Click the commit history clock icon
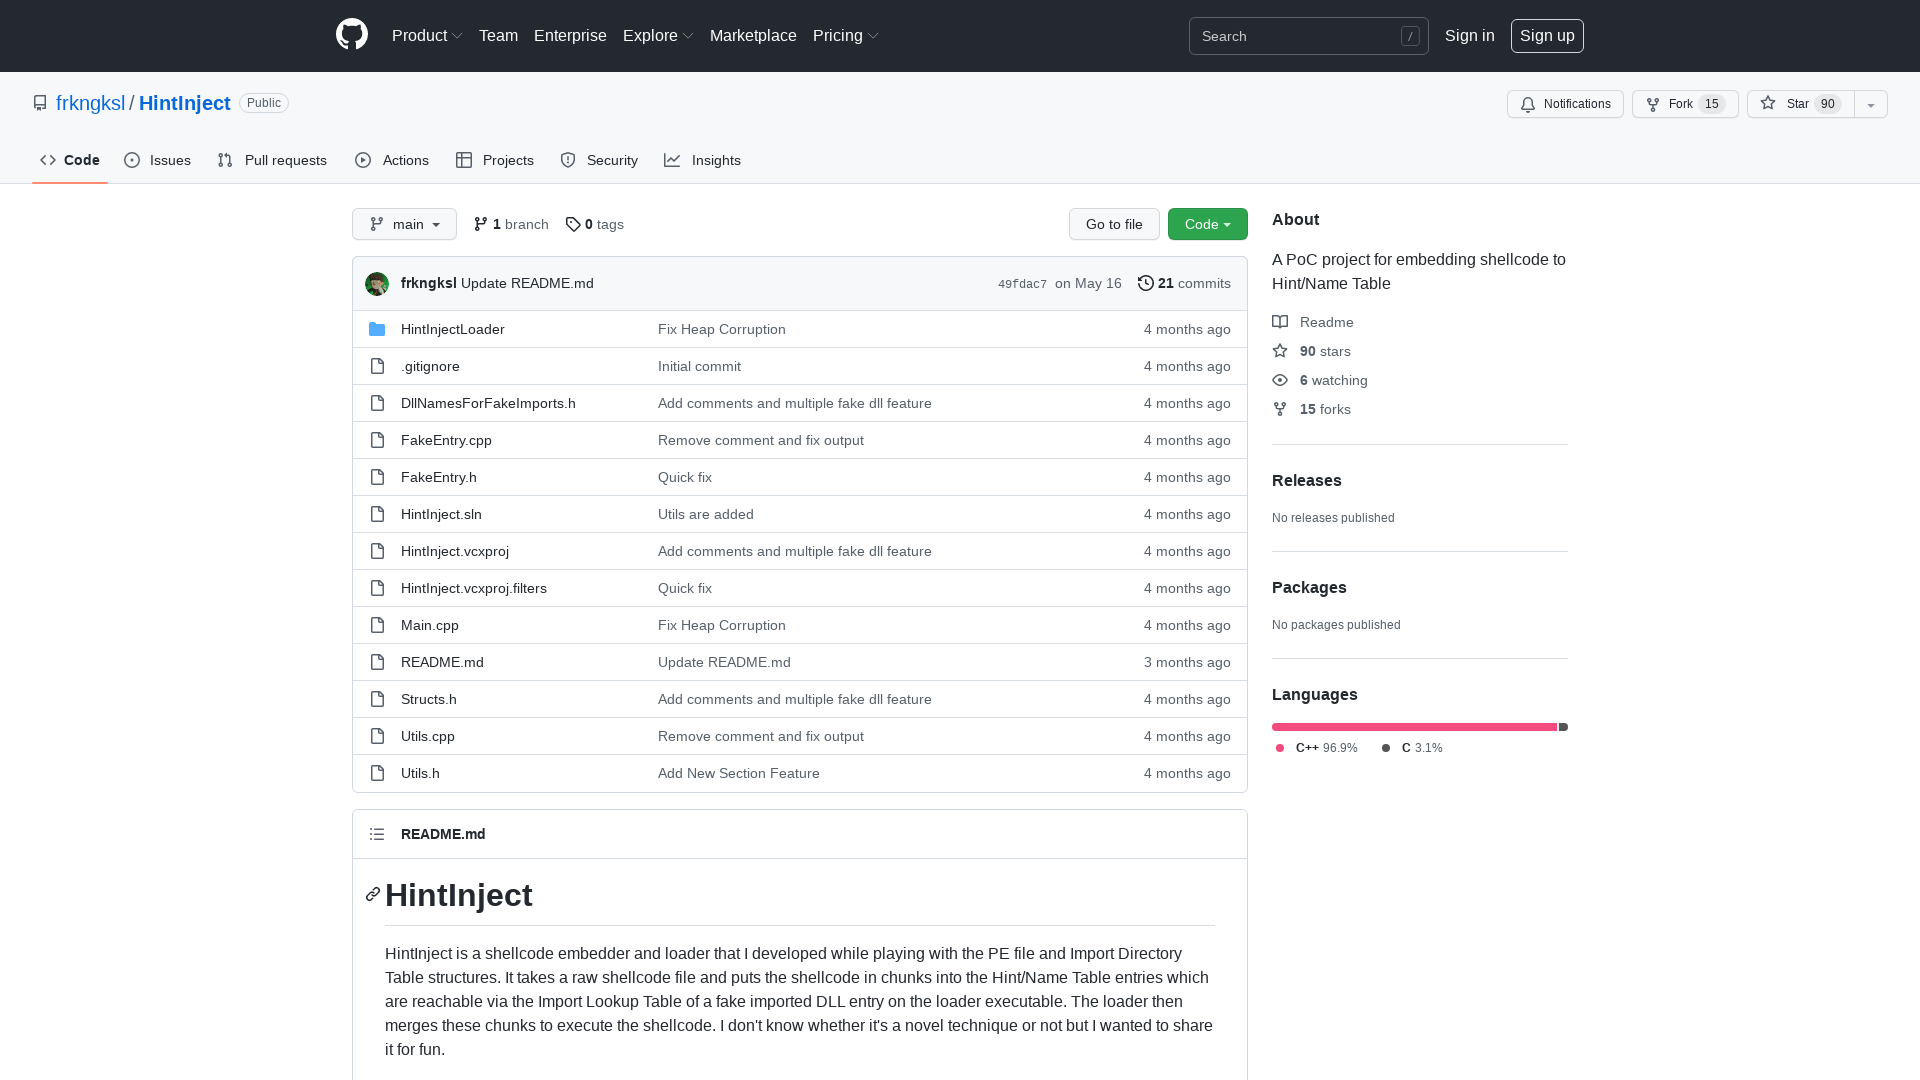The width and height of the screenshot is (1920, 1080). point(1146,283)
